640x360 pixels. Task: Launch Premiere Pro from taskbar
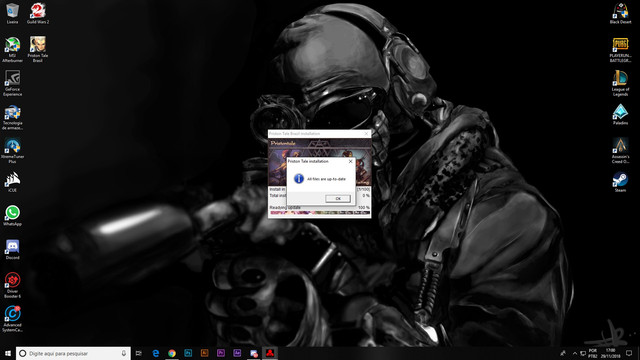tap(221, 353)
